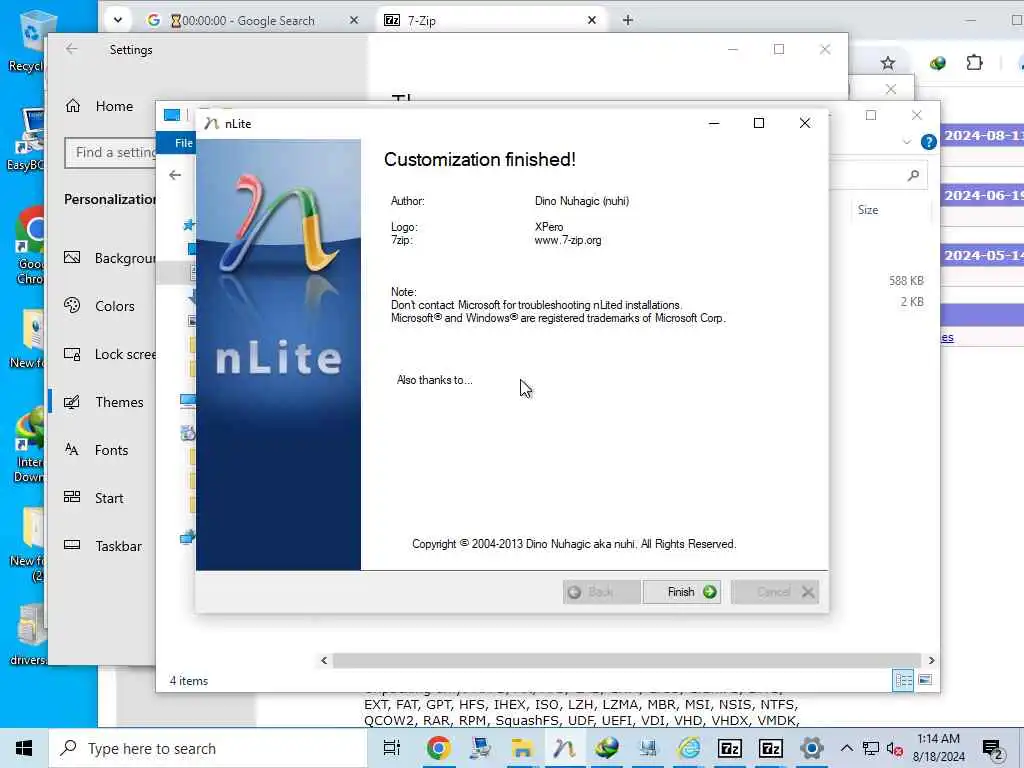
Task: Open the Settings gear taskbar icon
Action: click(x=812, y=748)
